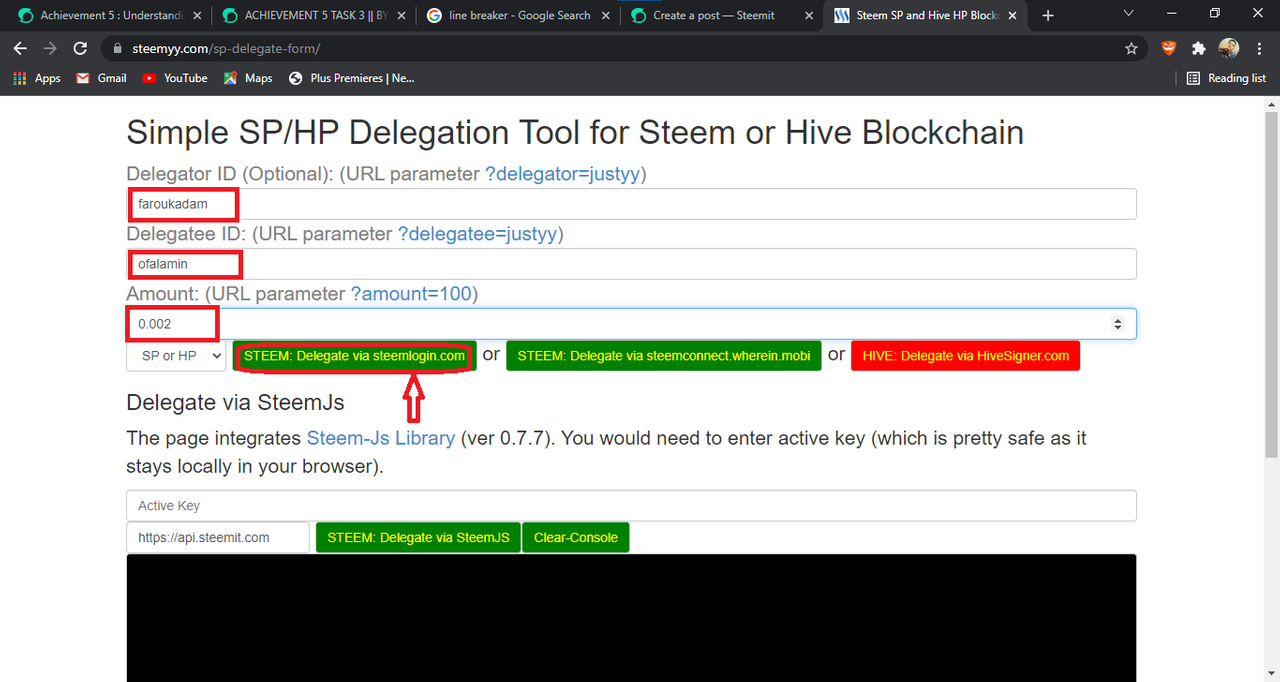Open a new browser tab

point(1048,15)
